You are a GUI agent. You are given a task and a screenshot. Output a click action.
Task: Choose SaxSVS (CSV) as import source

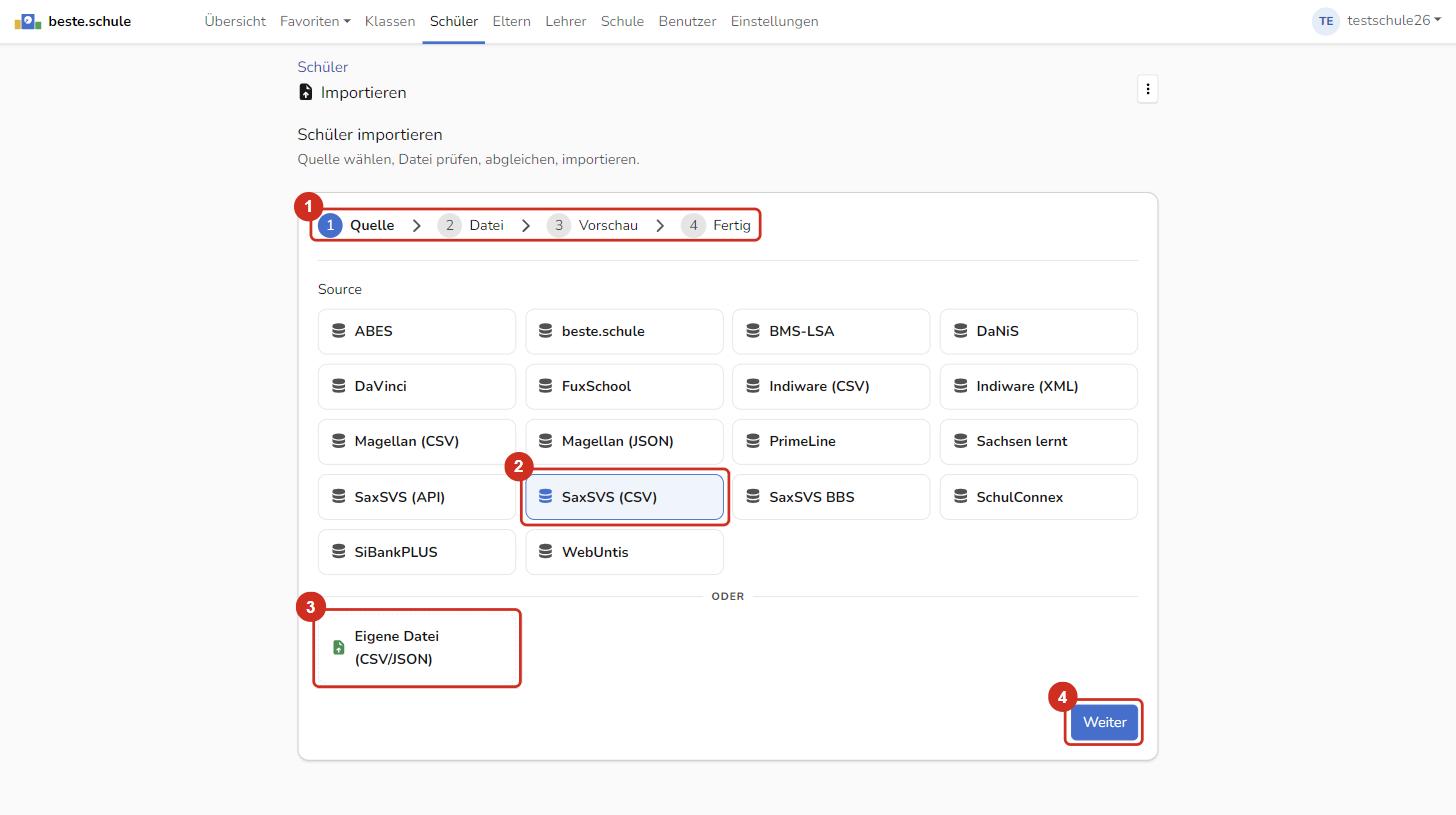tap(624, 497)
